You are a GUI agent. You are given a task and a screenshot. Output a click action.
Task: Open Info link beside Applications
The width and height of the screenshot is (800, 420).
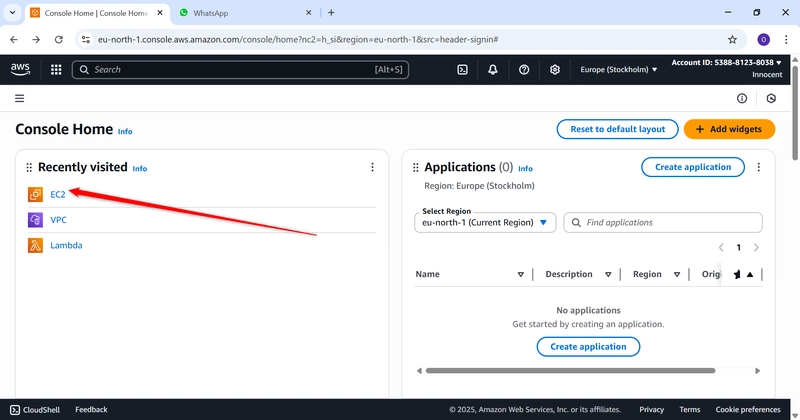click(x=526, y=168)
